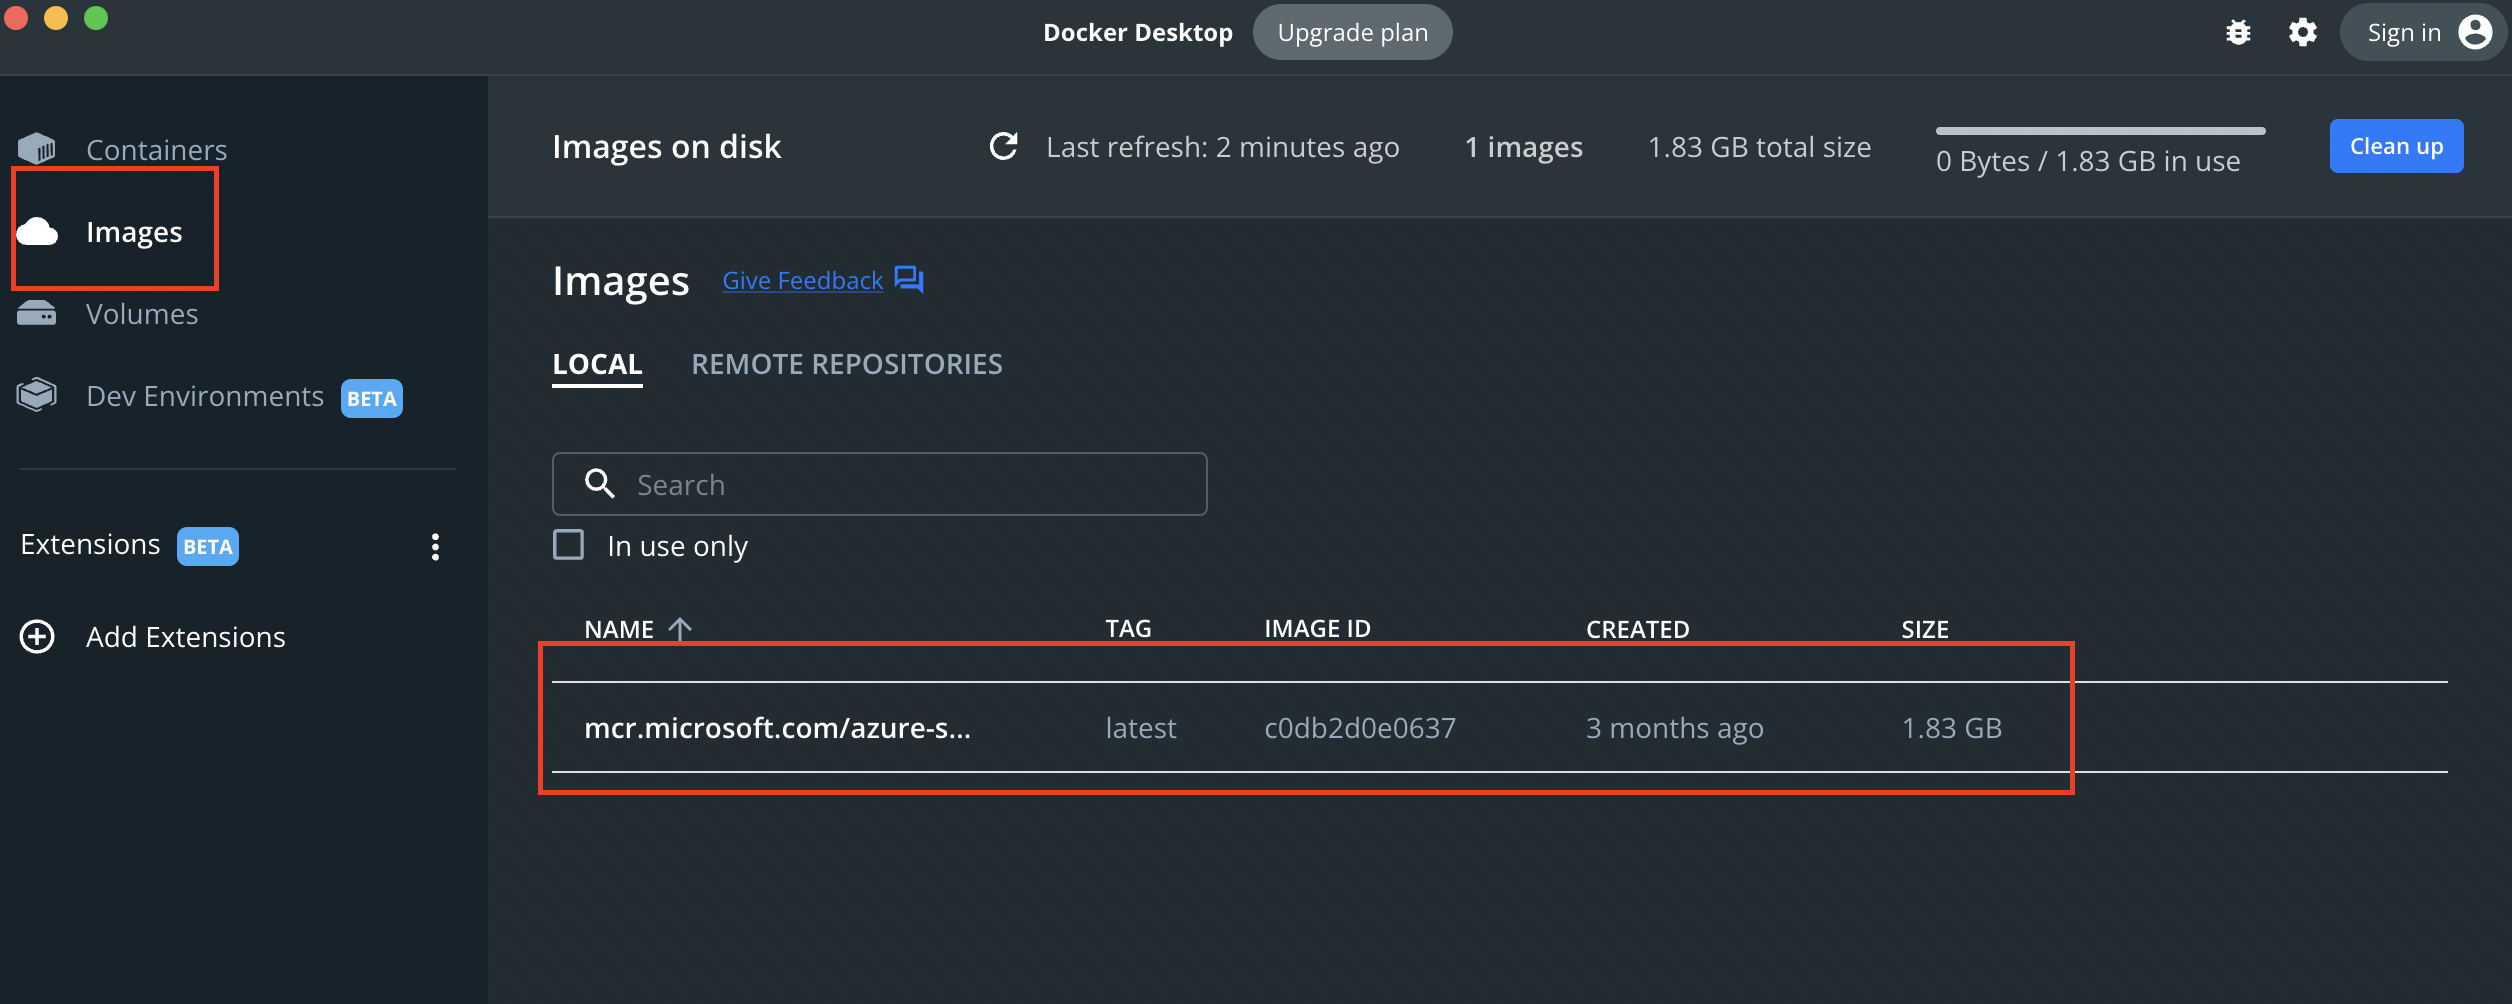Sort by the SIZE column header

(x=1925, y=629)
